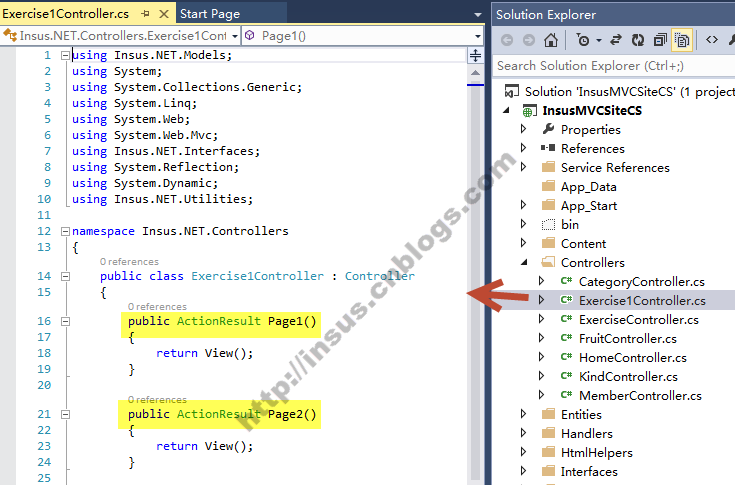Select the App_Data folder
735x485 pixels.
588,187
